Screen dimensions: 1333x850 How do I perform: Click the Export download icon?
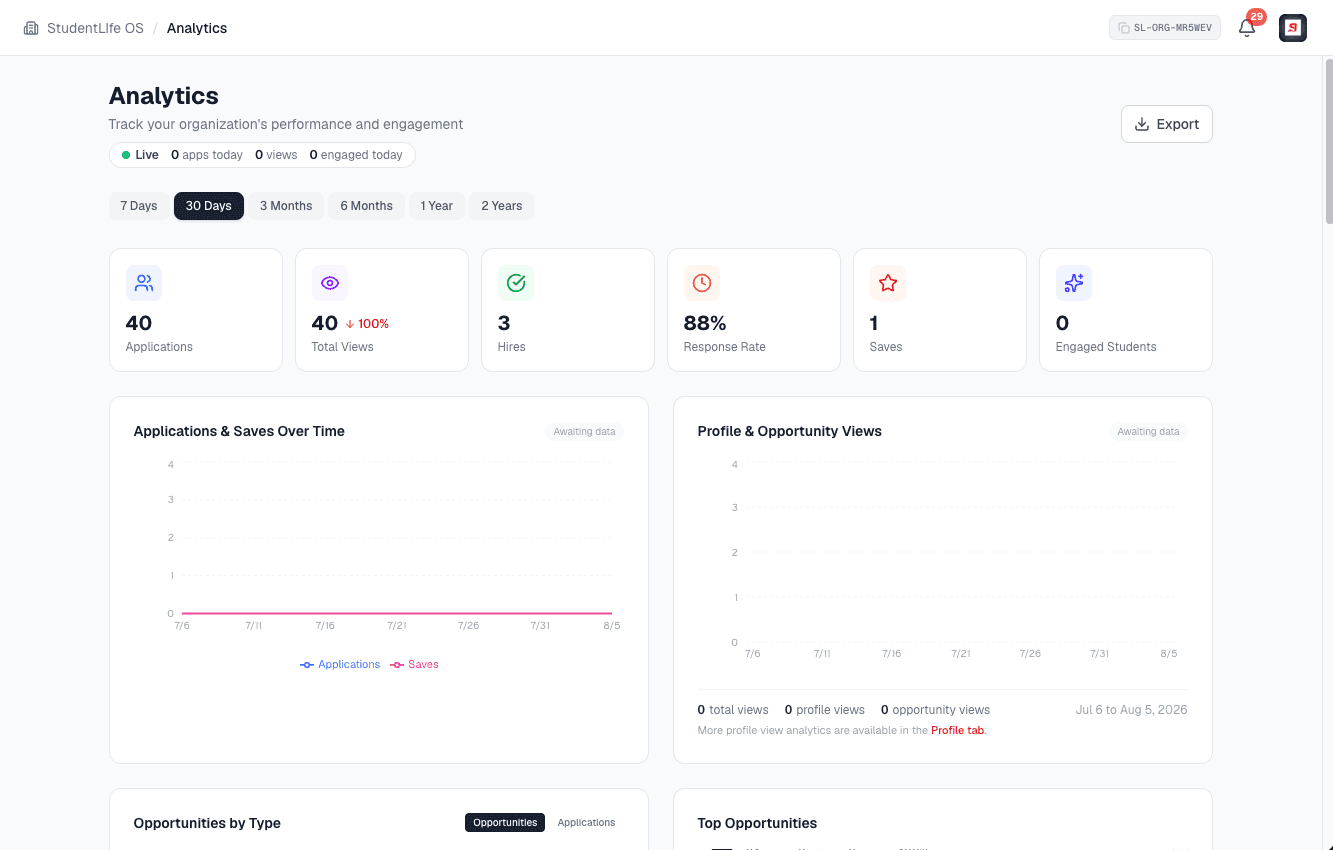click(1142, 124)
